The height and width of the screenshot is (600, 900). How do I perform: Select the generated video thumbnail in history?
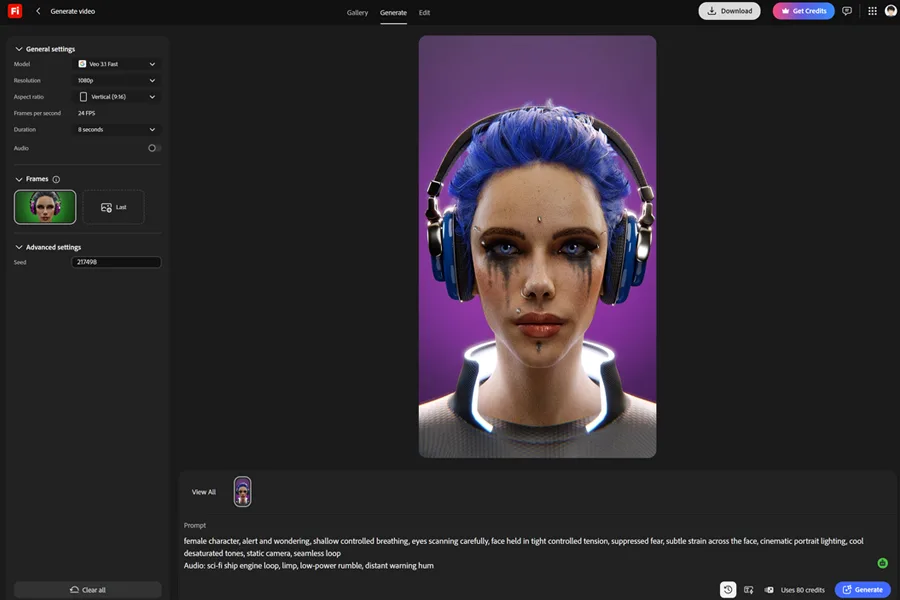tap(242, 491)
